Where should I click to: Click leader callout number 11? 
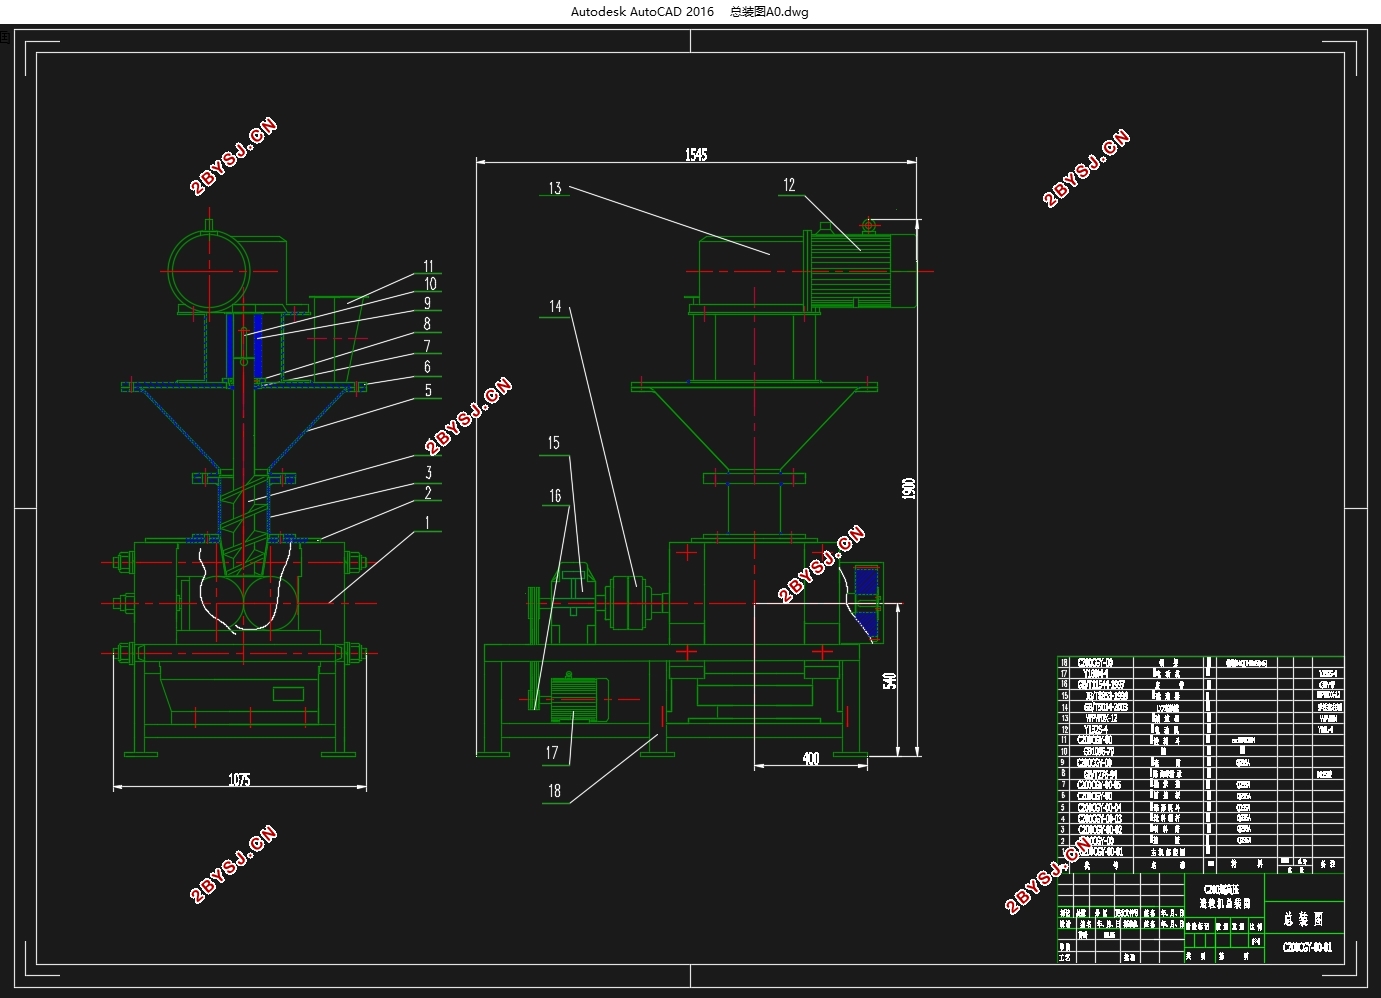point(429,266)
